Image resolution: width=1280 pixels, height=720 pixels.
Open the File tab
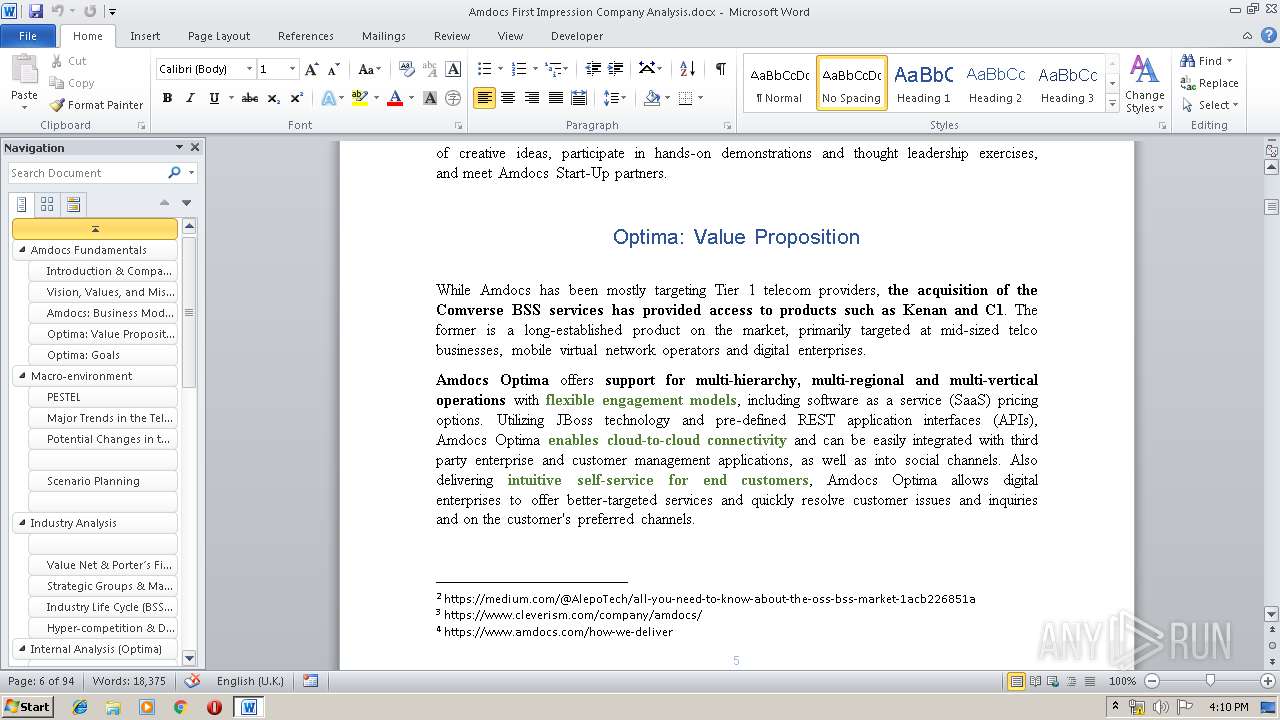coord(28,36)
